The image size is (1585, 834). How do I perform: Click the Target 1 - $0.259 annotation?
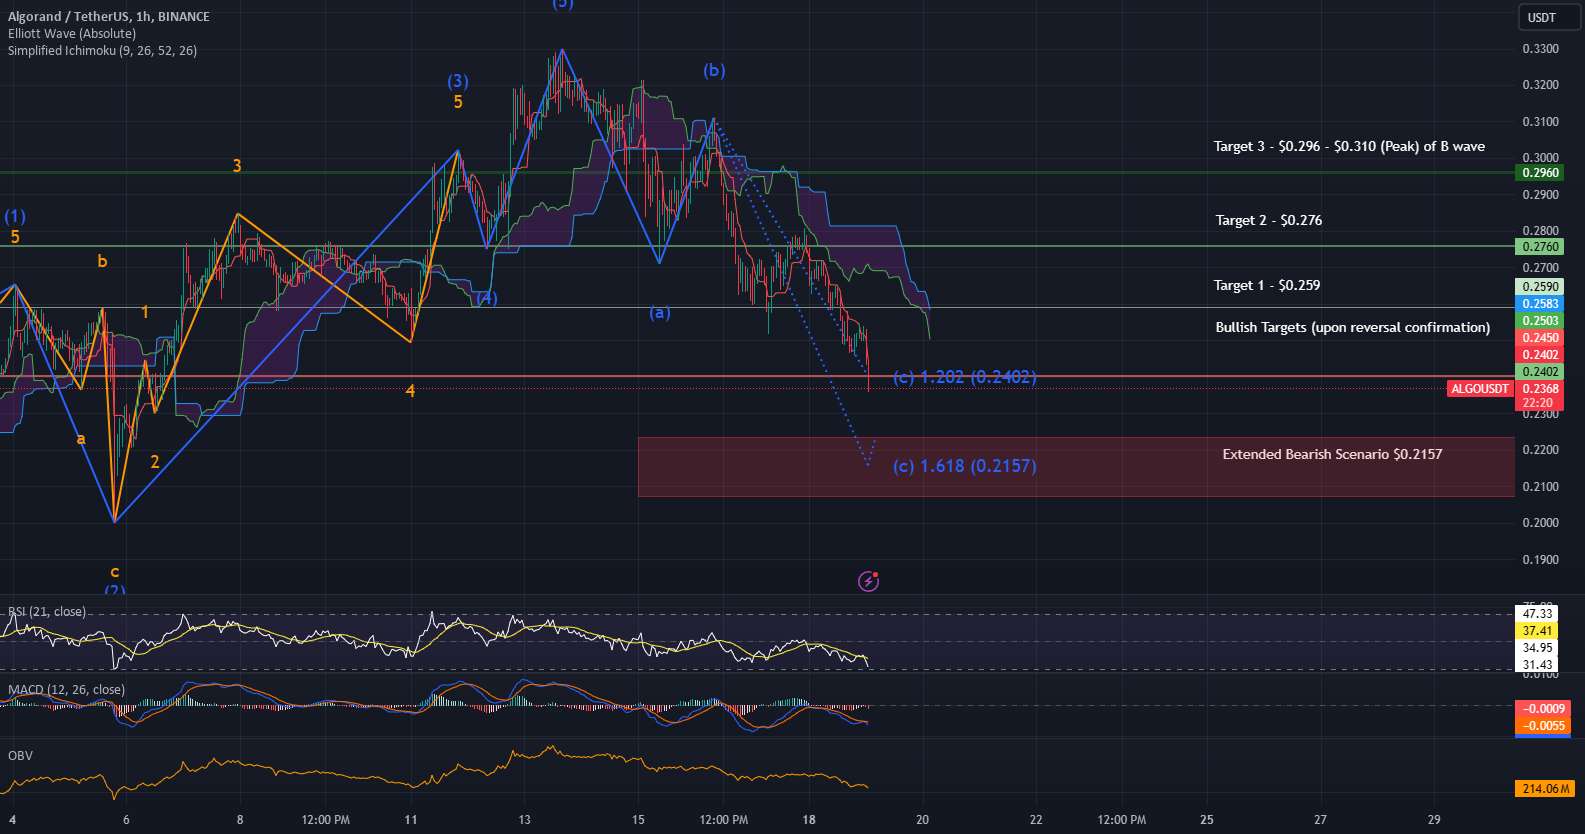point(1267,285)
